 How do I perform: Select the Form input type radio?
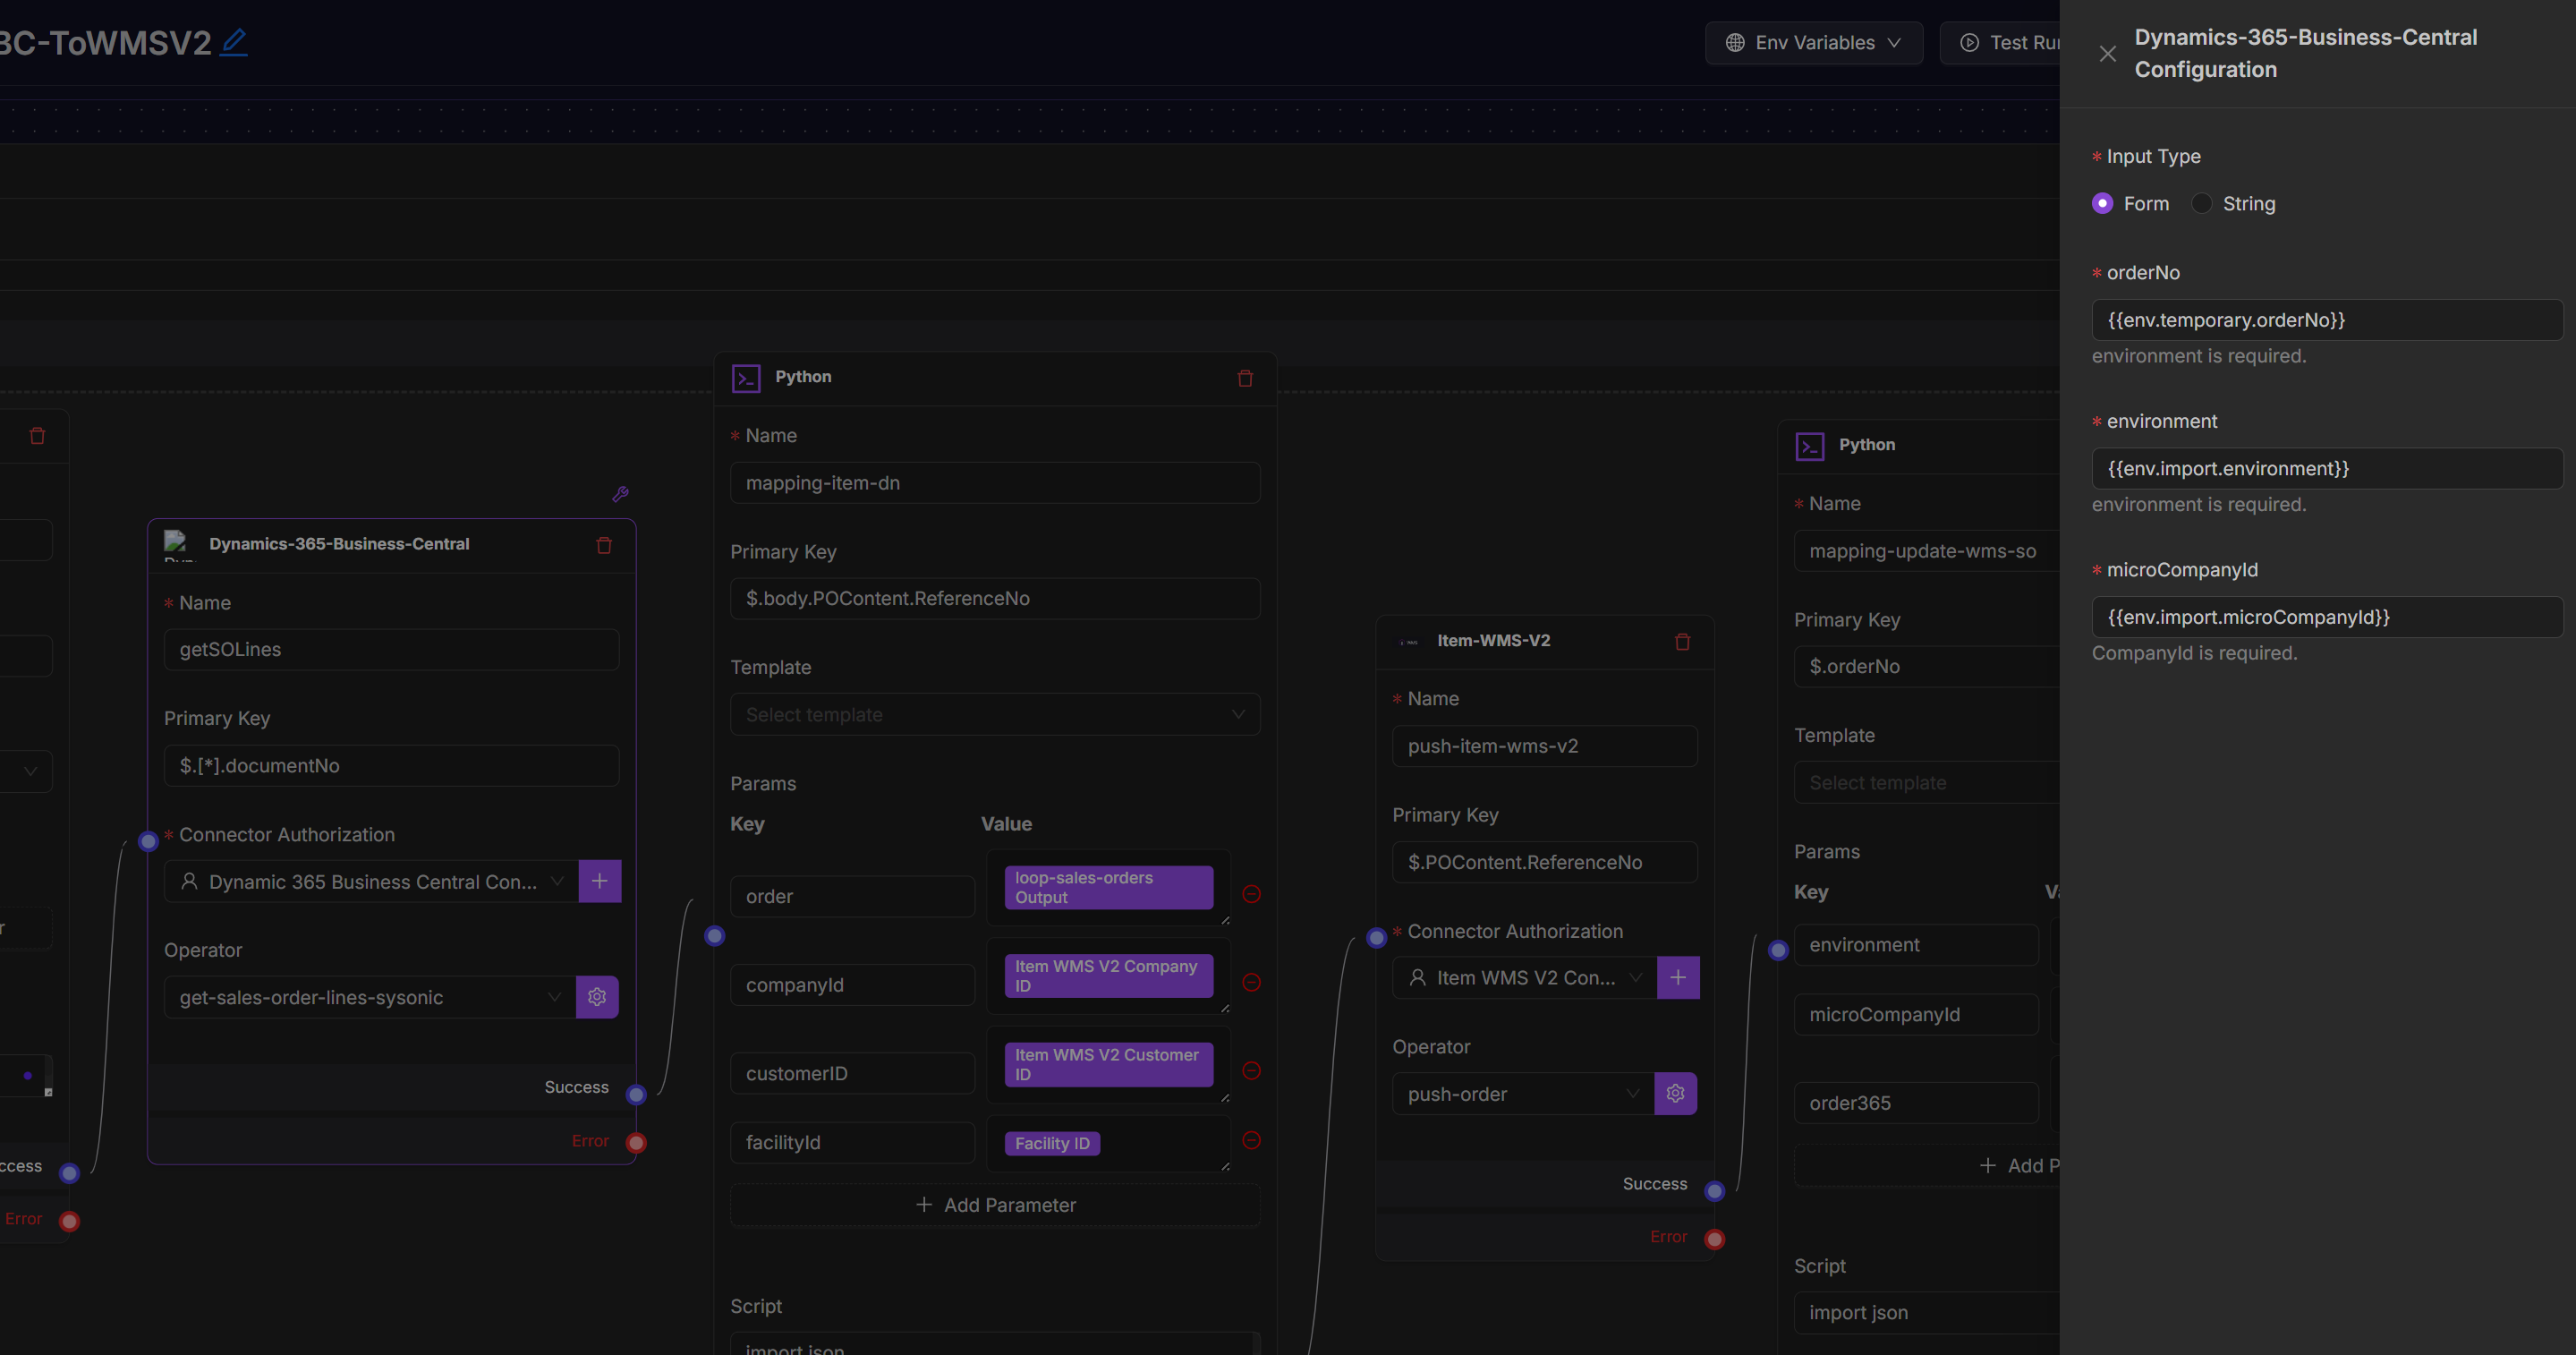point(2102,204)
